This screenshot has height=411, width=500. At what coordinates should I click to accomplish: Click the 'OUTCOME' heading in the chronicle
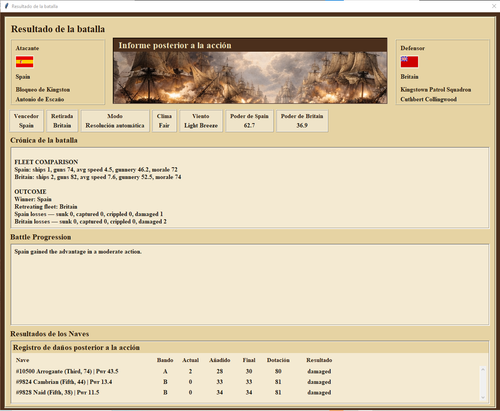[30, 192]
